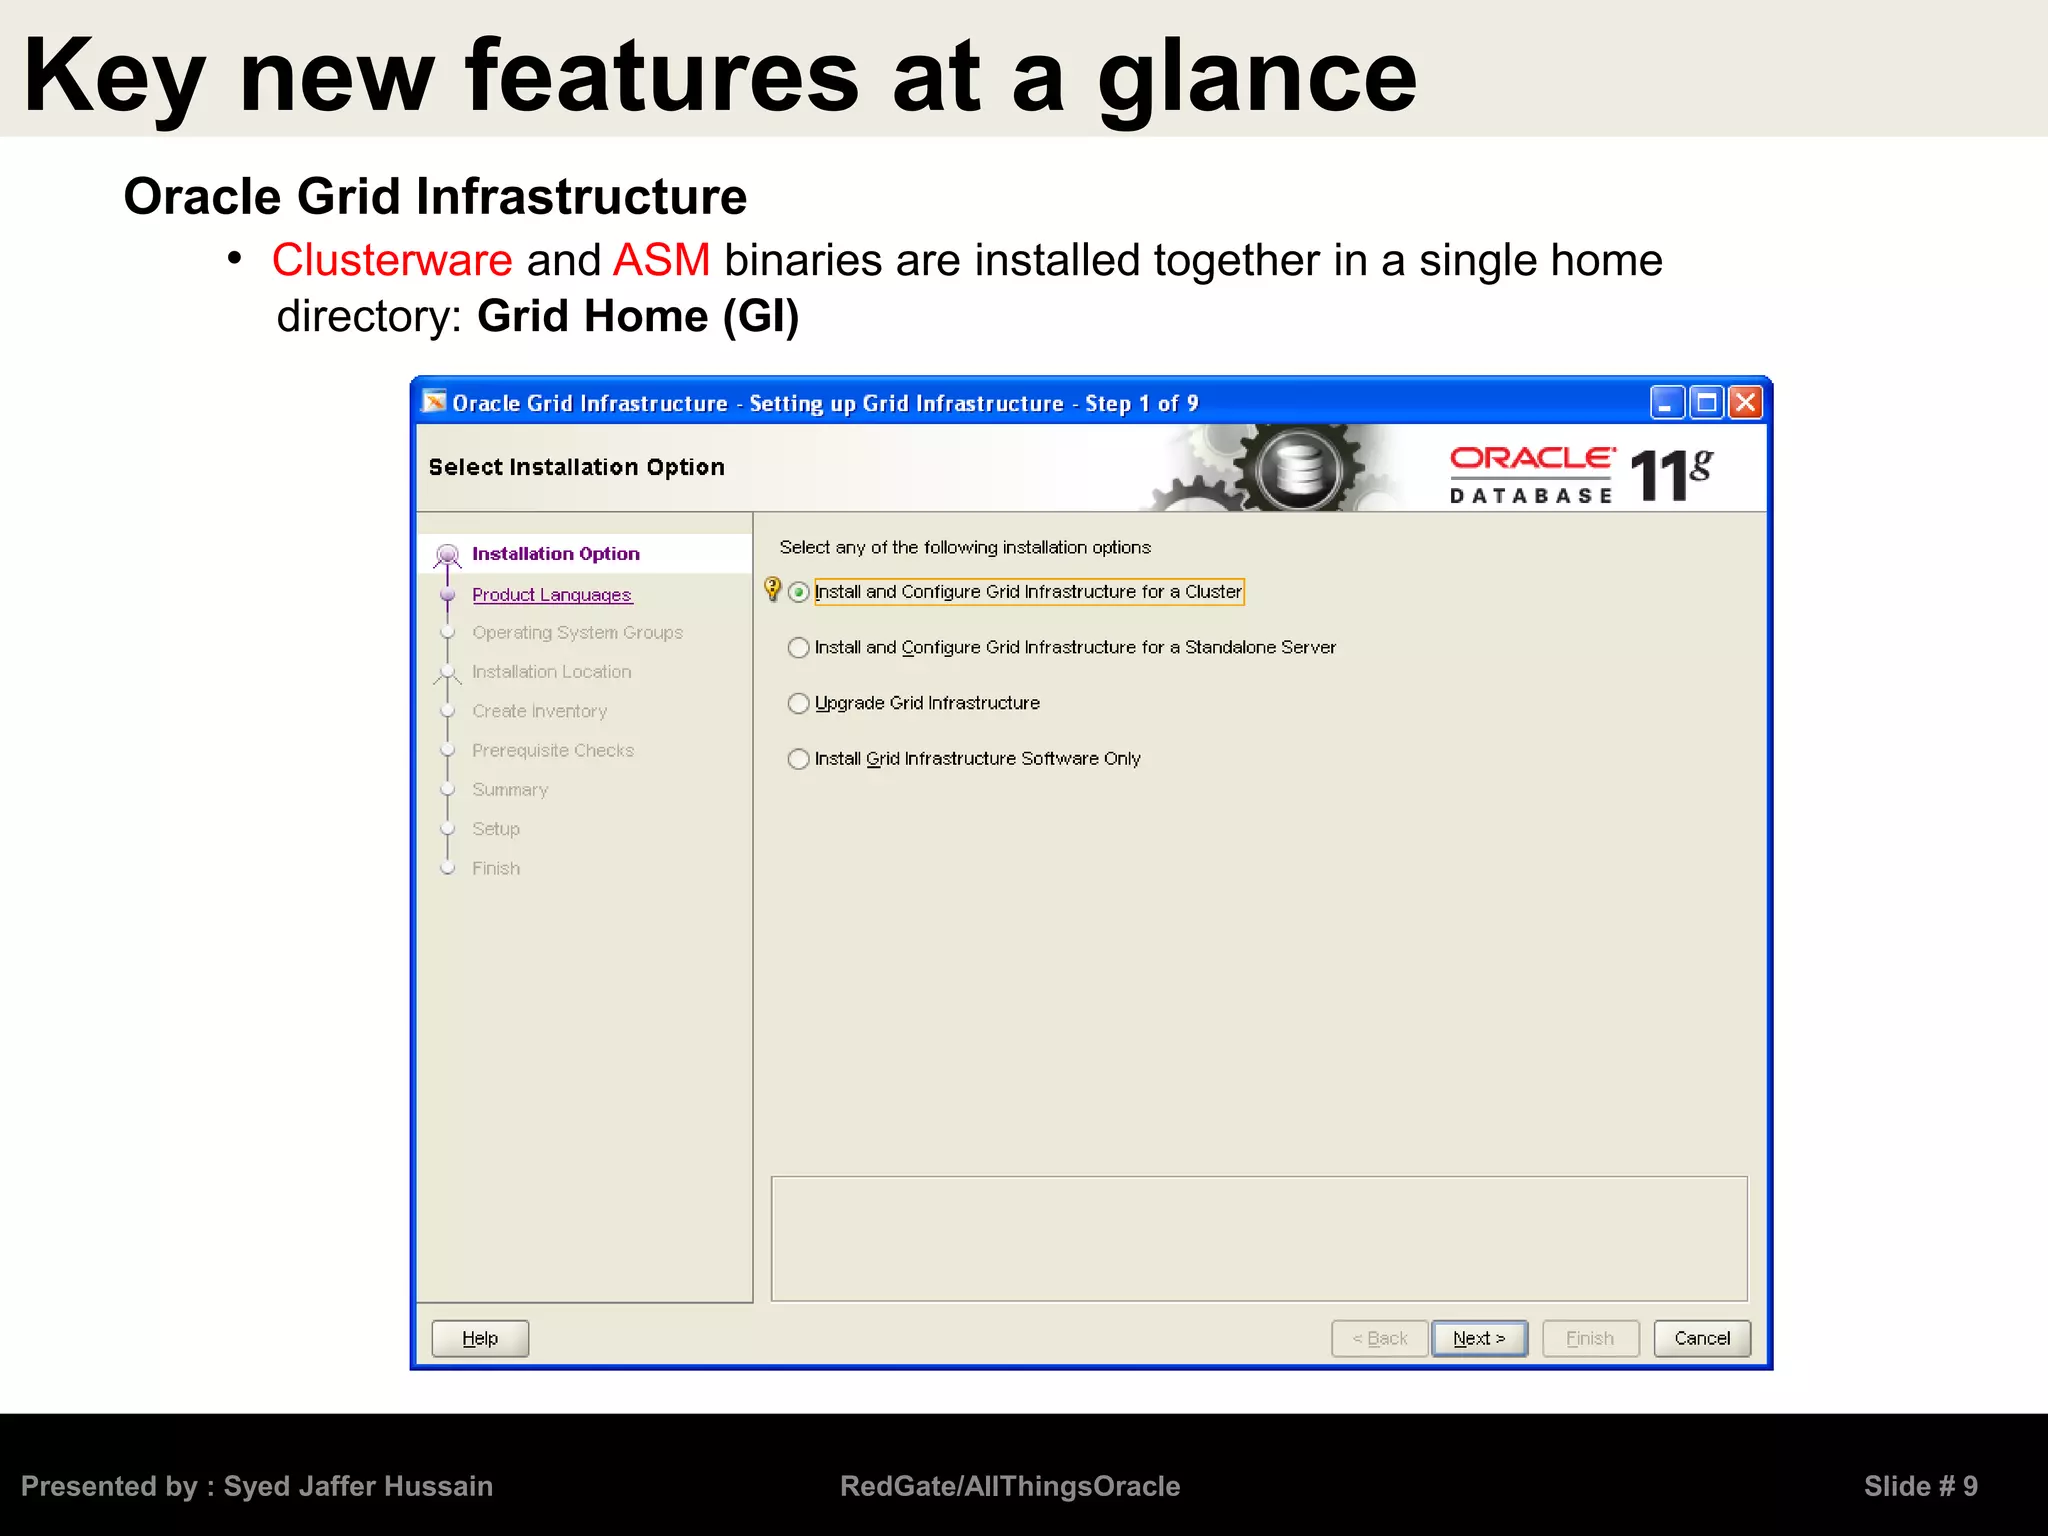Click the Oracle Database 11g logo
Image resolution: width=2048 pixels, height=1536 pixels.
(x=1581, y=475)
